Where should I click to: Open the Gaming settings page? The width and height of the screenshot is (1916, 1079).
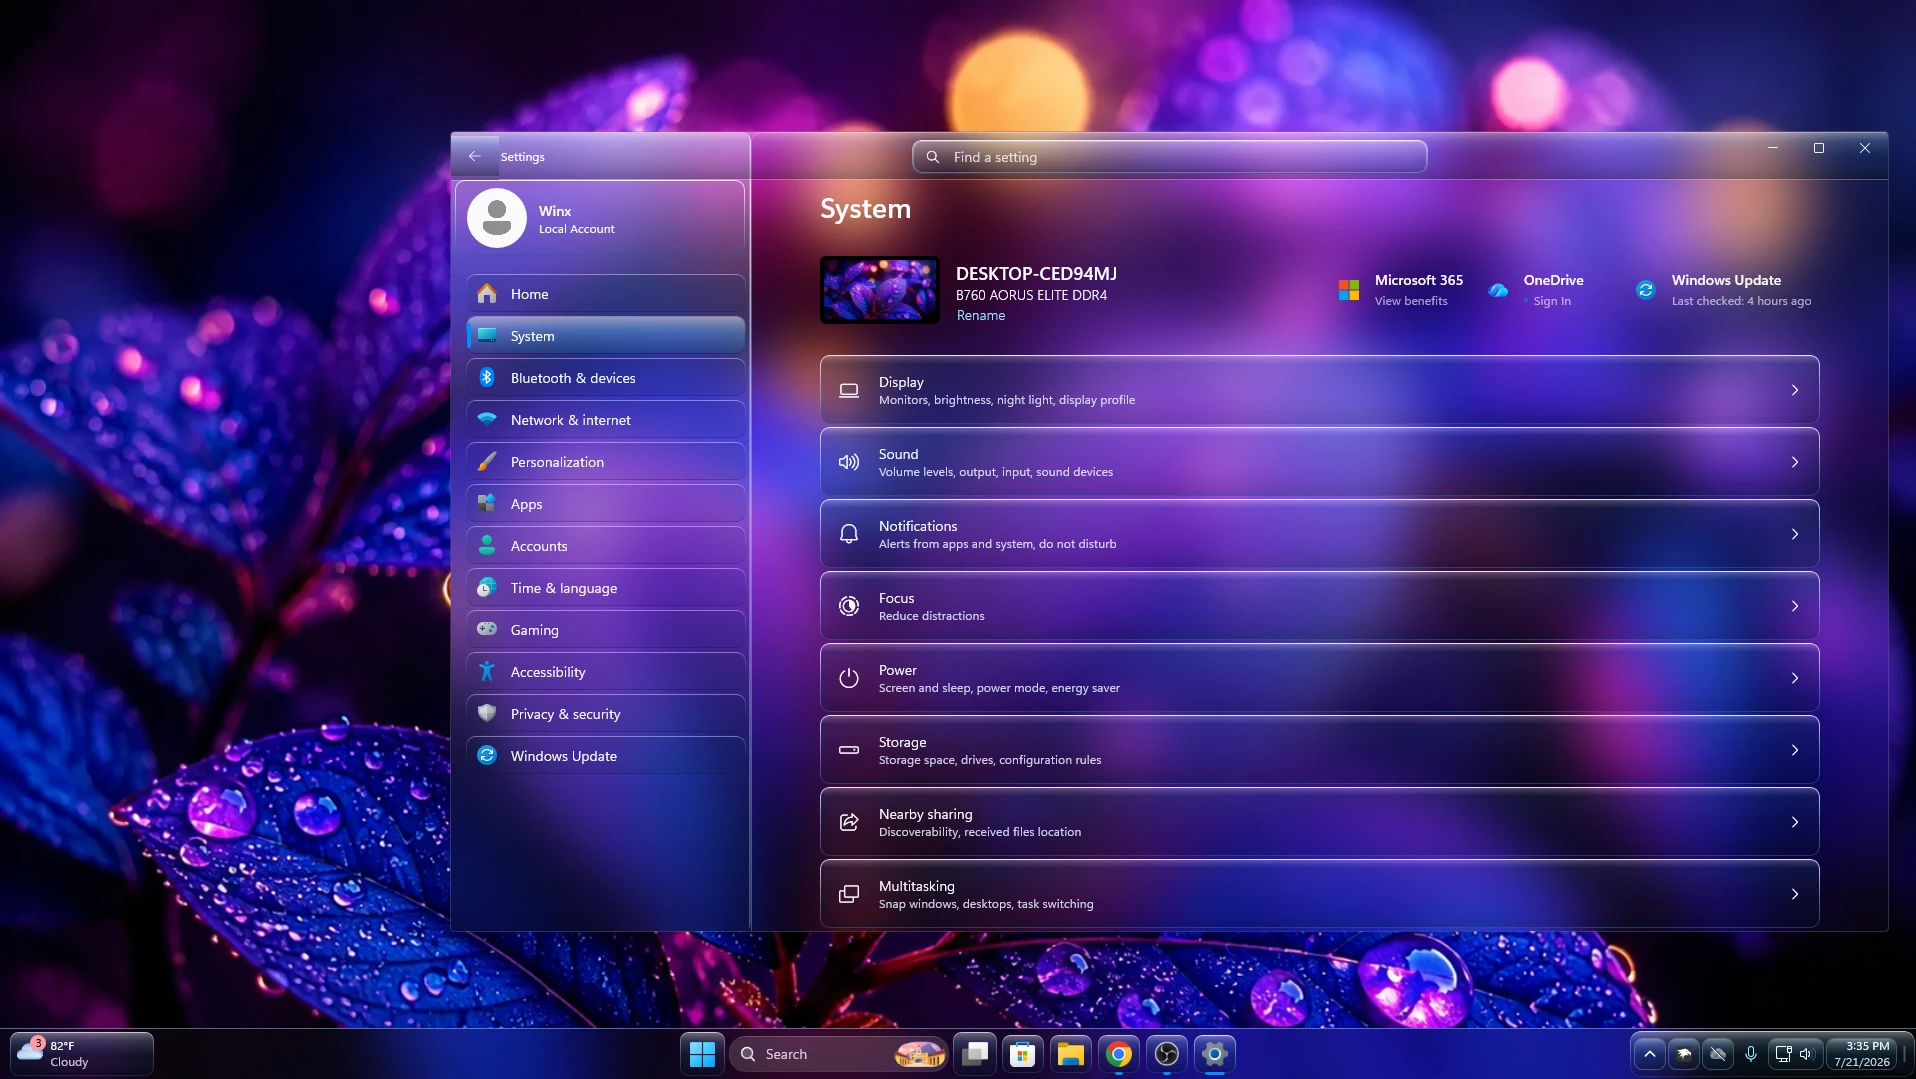[605, 630]
